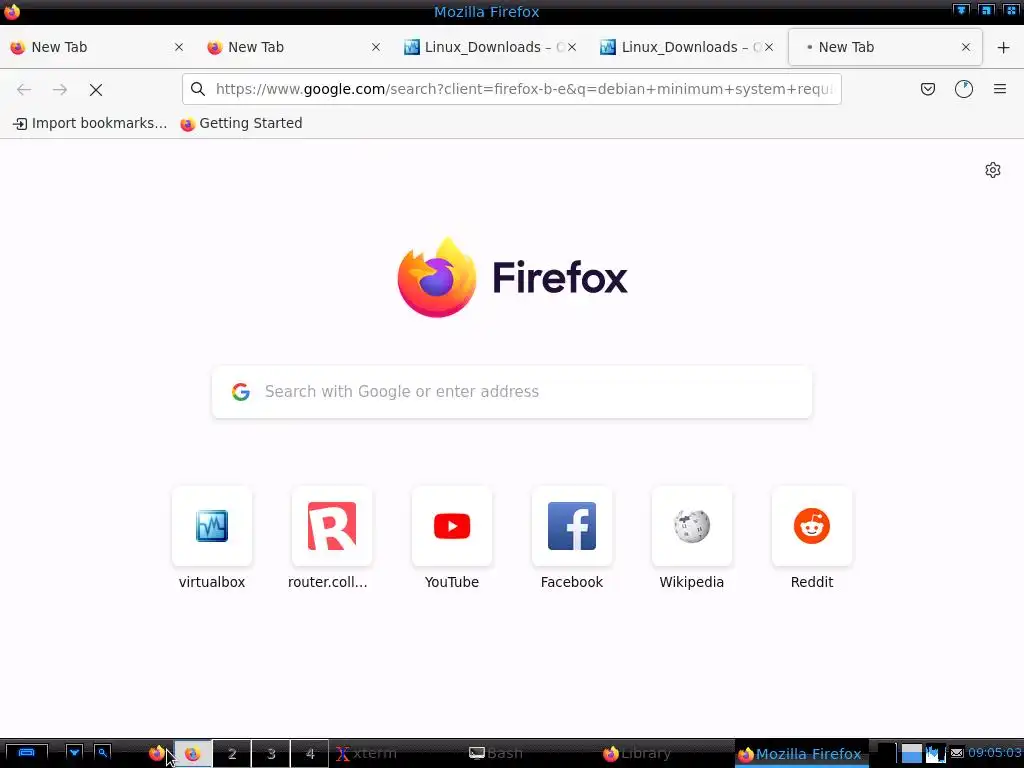Click Import bookmarks... in bookmarks toolbar
This screenshot has height=768, width=1024.
tap(90, 123)
